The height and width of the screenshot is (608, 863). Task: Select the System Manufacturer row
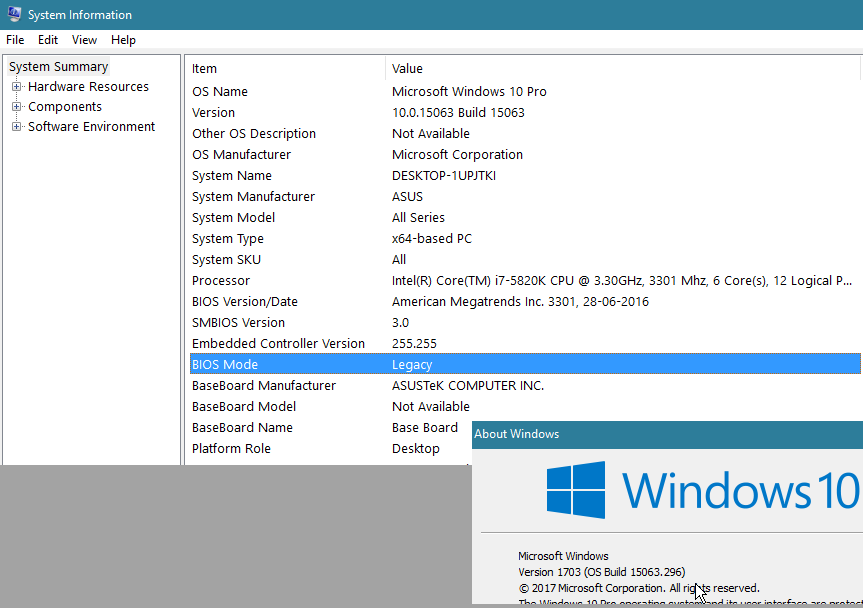(x=525, y=196)
